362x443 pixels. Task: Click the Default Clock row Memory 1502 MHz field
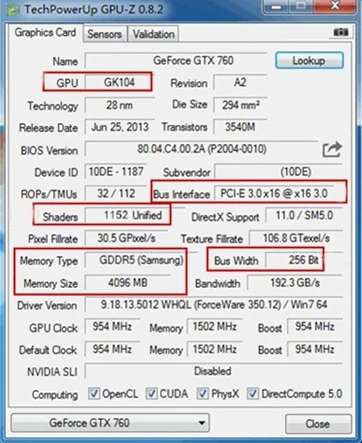click(x=215, y=349)
